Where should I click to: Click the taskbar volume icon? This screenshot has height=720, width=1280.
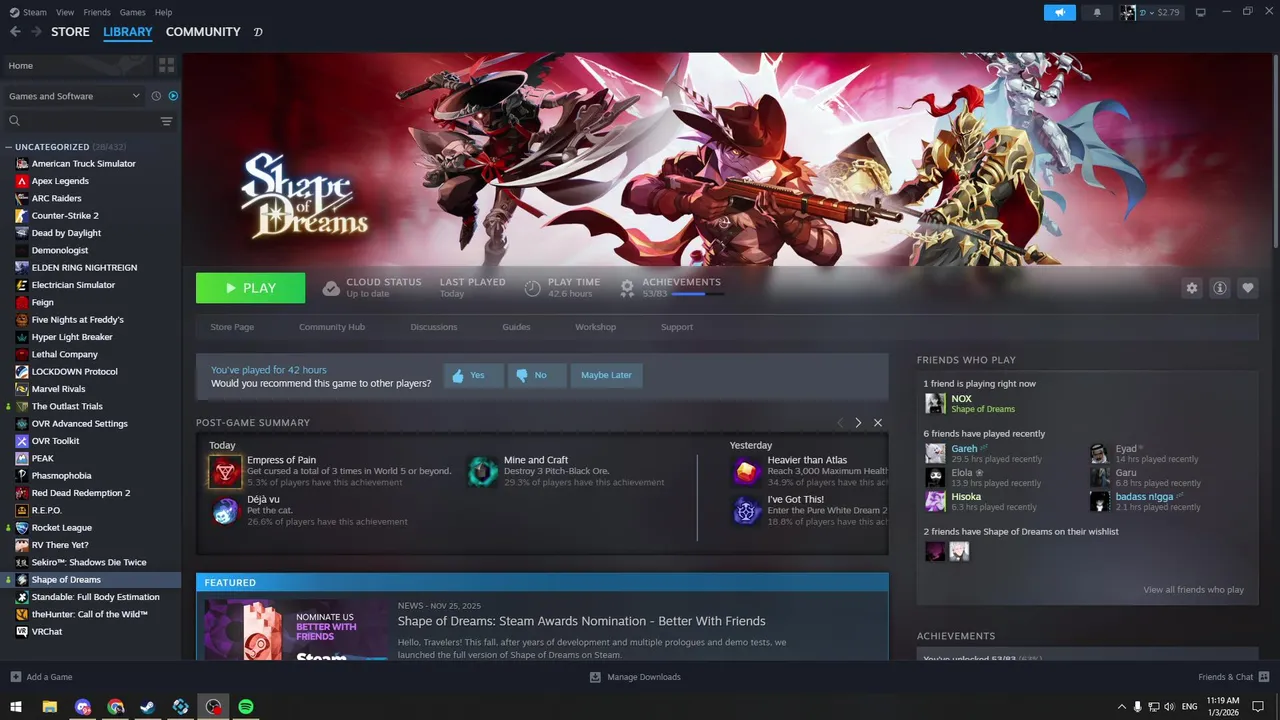point(1170,707)
